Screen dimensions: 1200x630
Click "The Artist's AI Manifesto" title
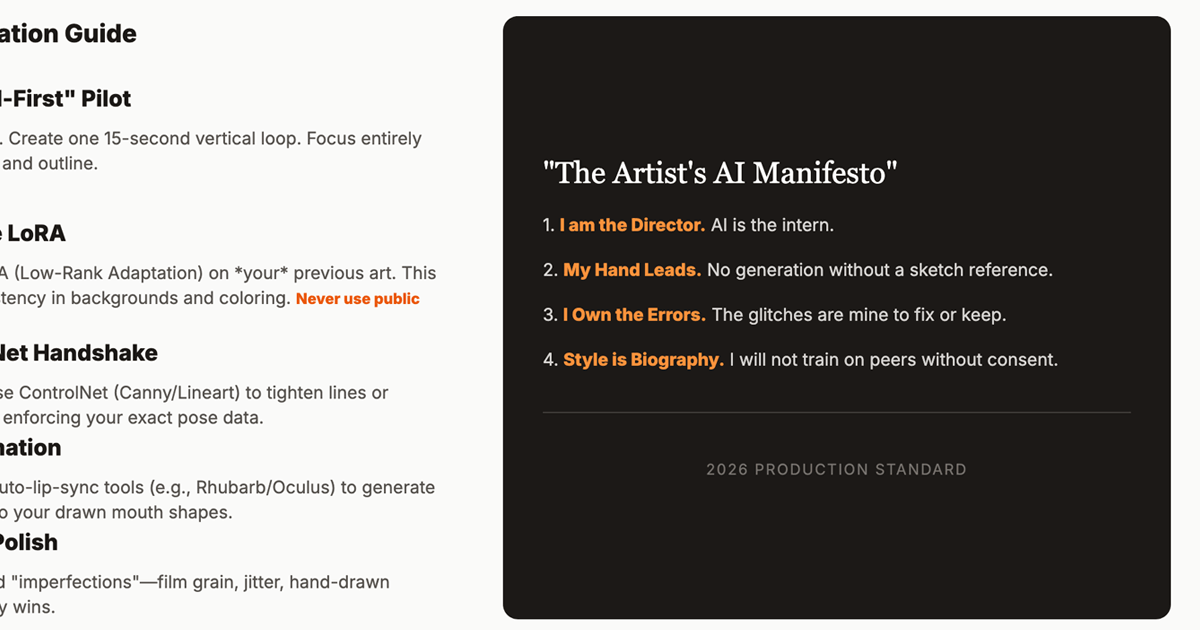pos(720,173)
